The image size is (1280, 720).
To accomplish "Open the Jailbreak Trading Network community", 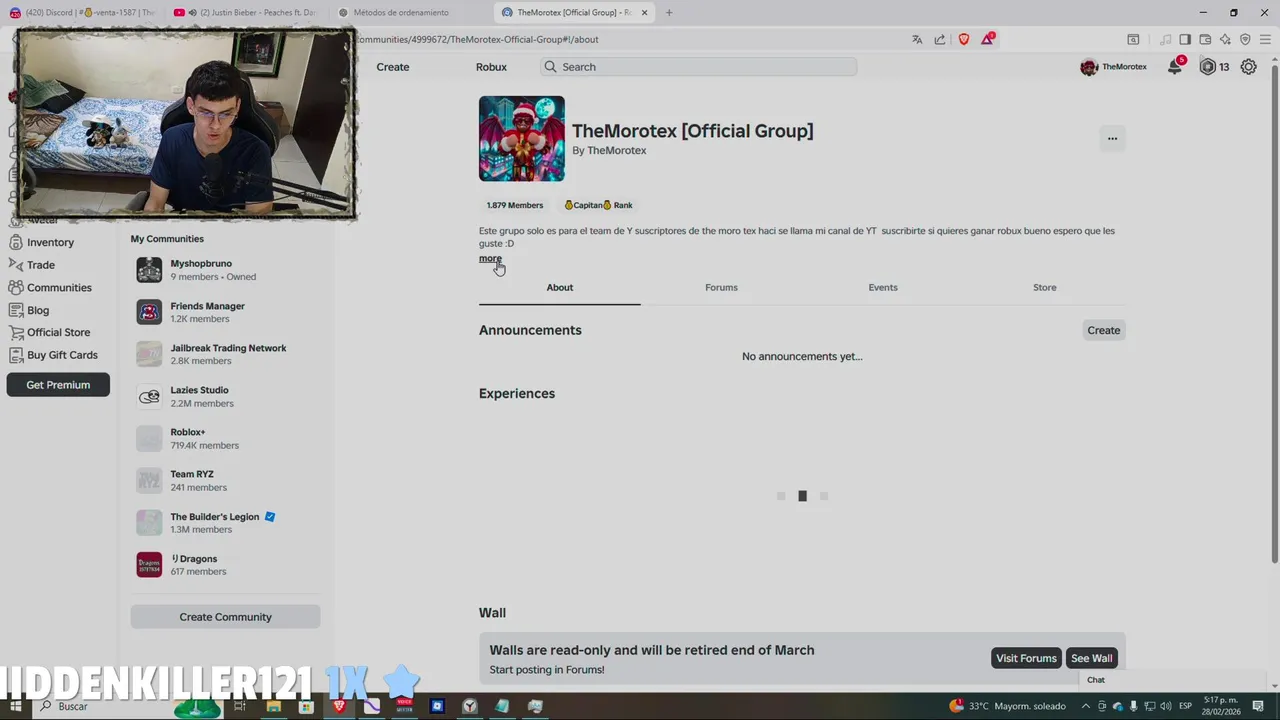I will tap(225, 354).
